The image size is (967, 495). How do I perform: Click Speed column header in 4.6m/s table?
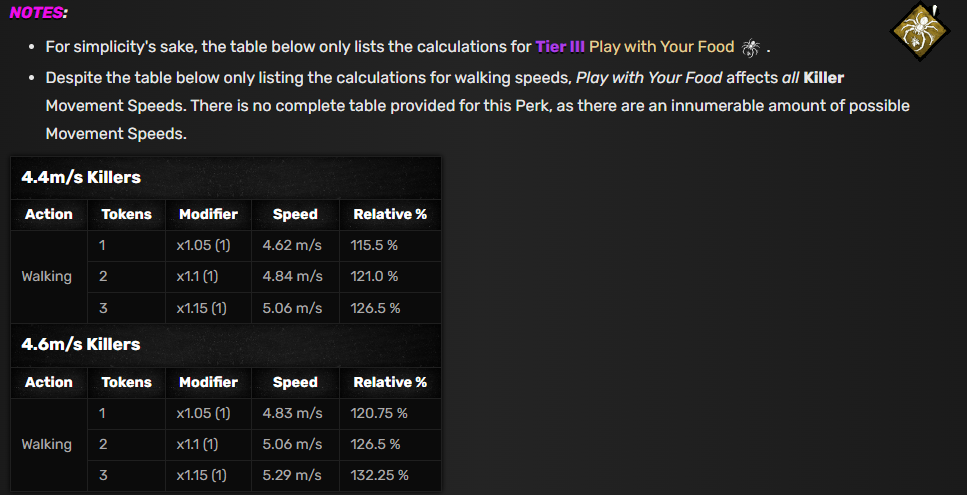(295, 382)
